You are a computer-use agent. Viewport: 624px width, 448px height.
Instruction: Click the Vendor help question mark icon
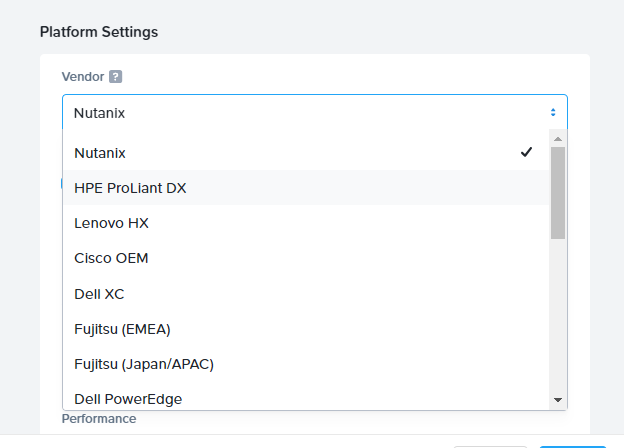click(115, 76)
